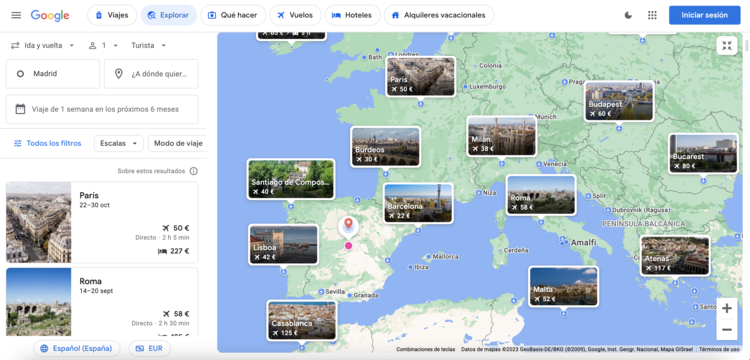Click the red Madrid origin pin
Image resolution: width=750 pixels, height=360 pixels.
pos(349,226)
